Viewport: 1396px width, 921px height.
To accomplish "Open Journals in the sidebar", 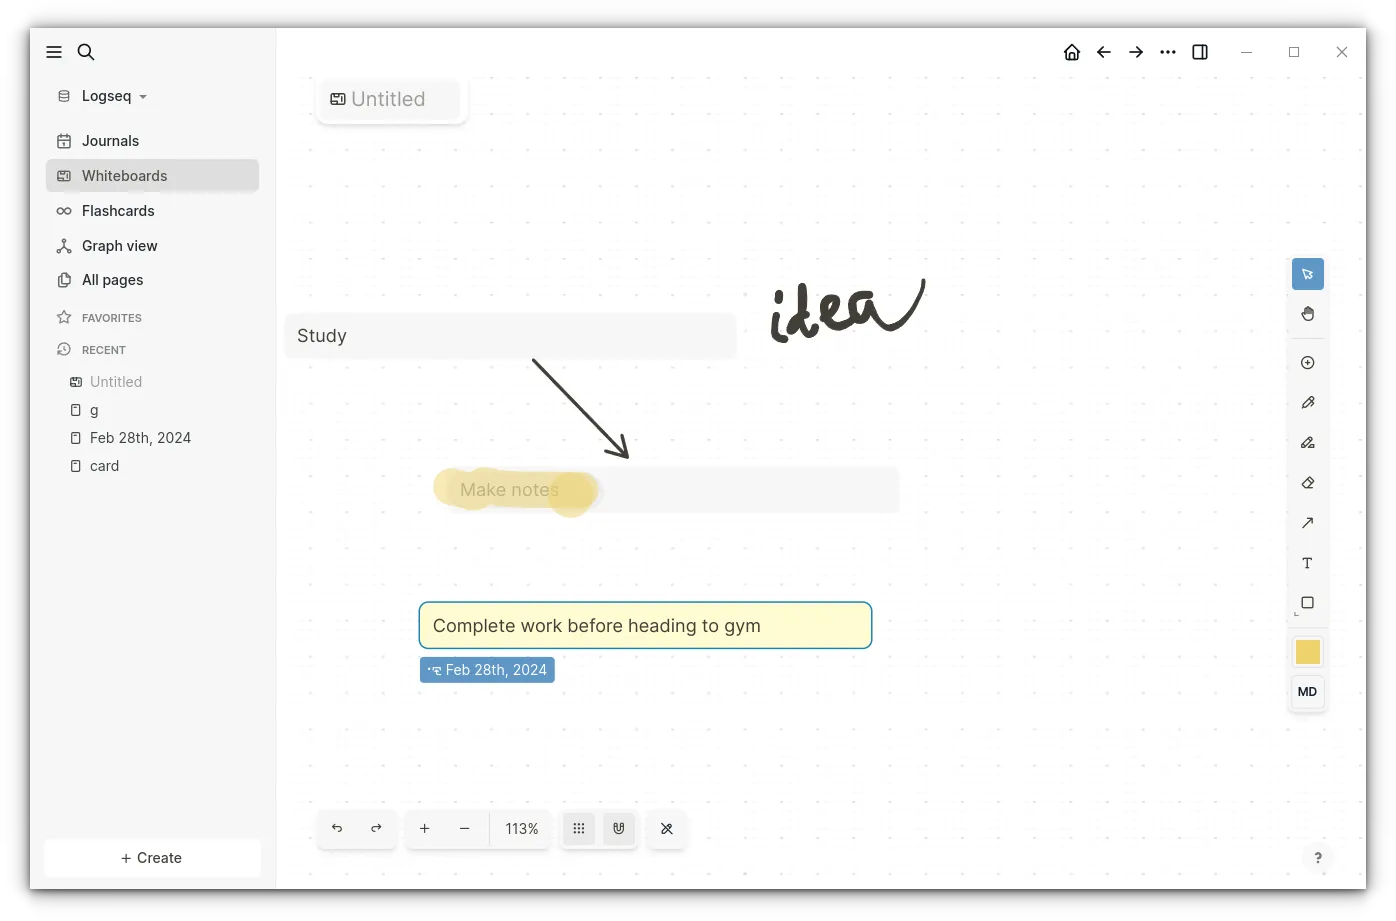I will click(x=152, y=141).
